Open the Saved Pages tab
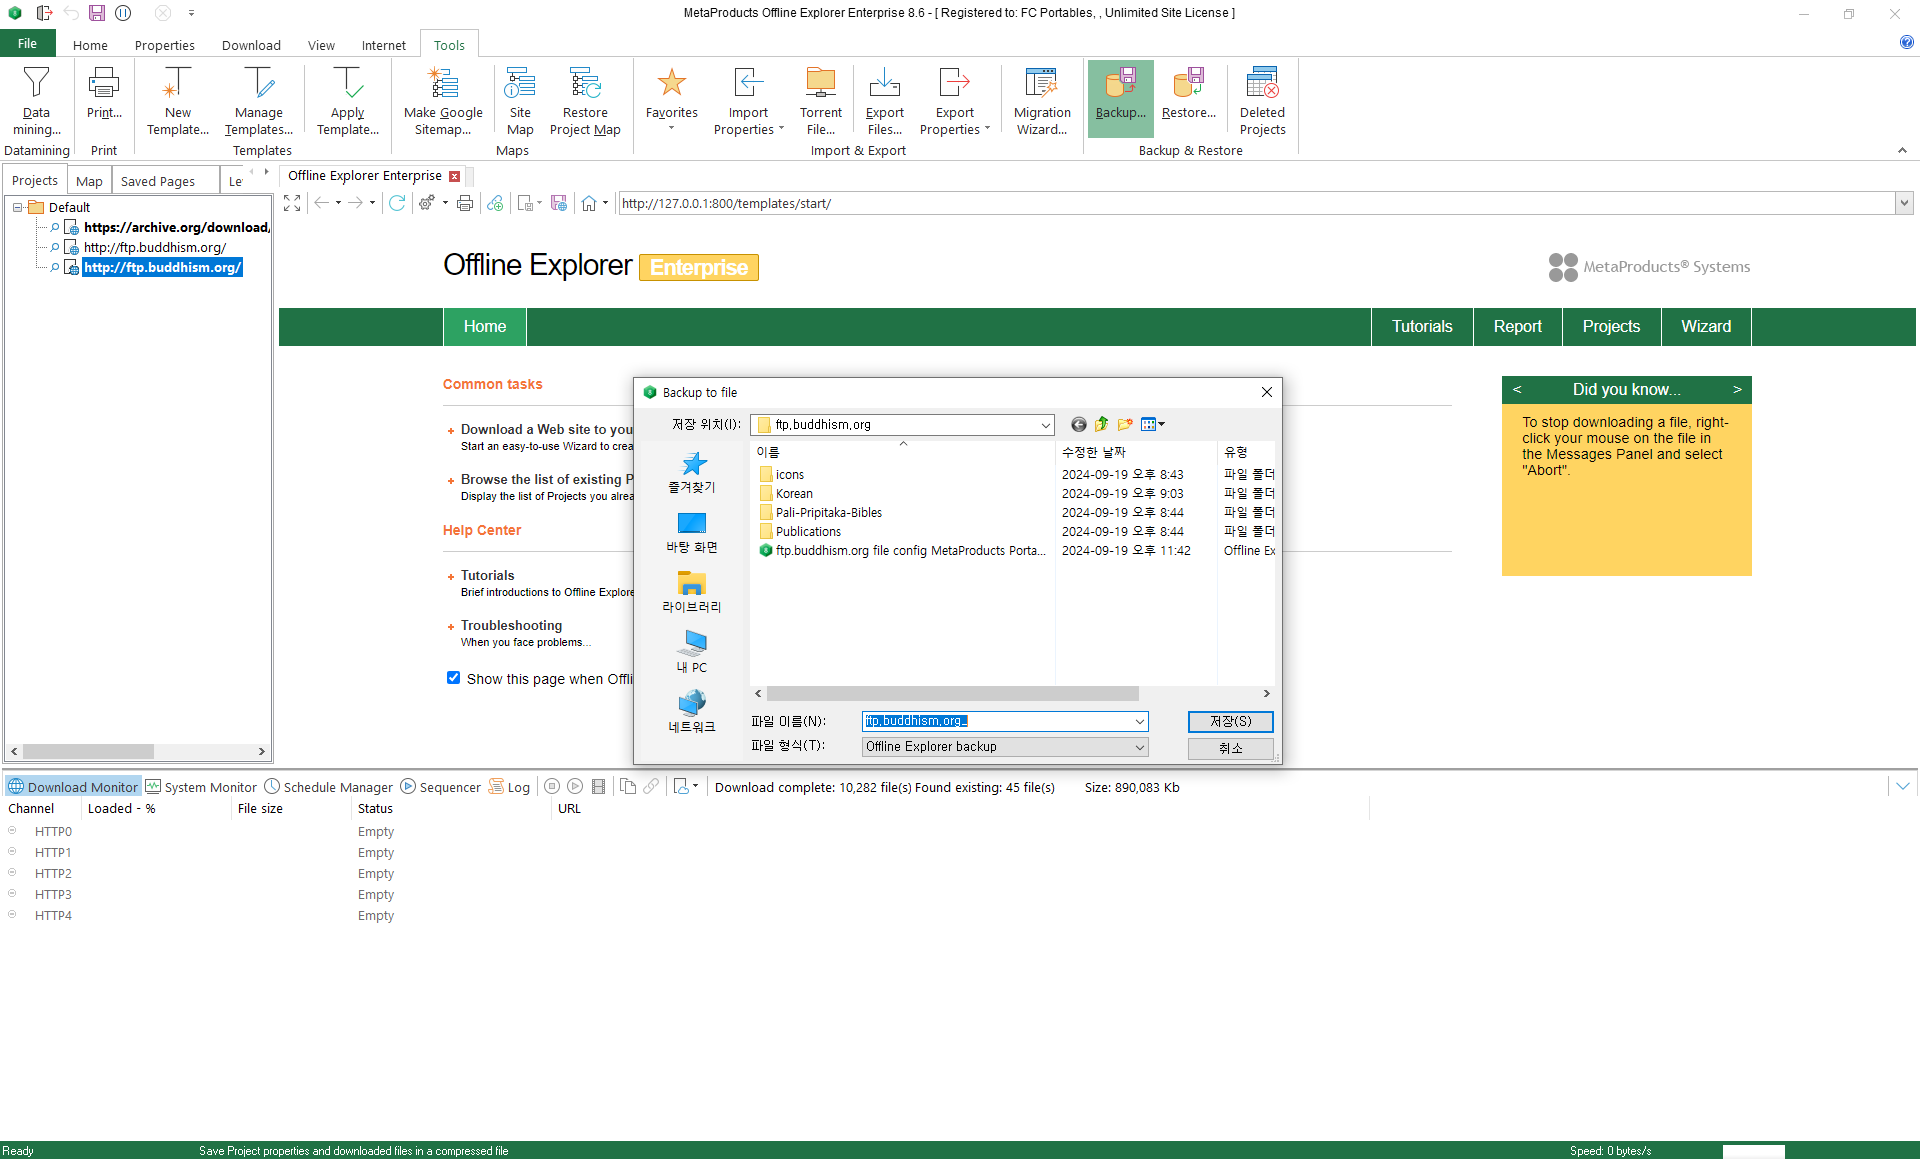This screenshot has width=1920, height=1159. (x=157, y=181)
